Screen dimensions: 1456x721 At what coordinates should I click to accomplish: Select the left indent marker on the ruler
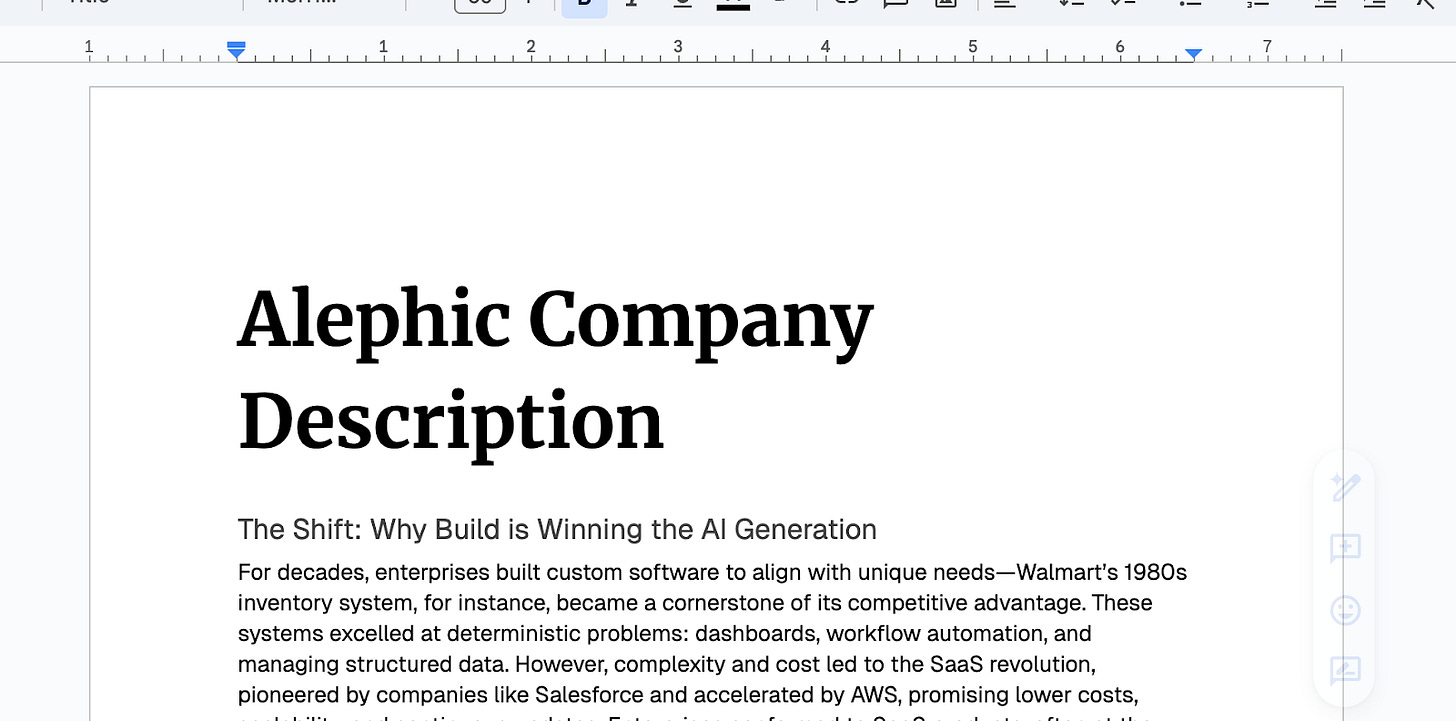[x=236, y=50]
